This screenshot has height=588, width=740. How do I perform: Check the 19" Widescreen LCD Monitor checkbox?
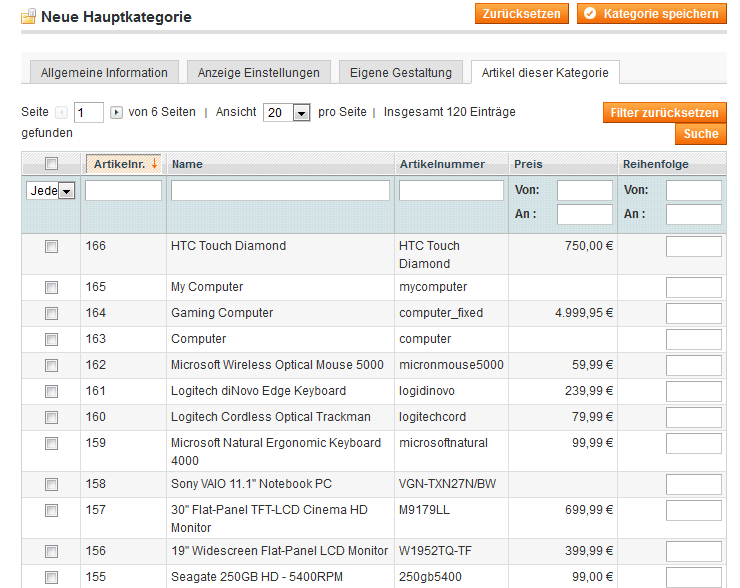point(51,551)
